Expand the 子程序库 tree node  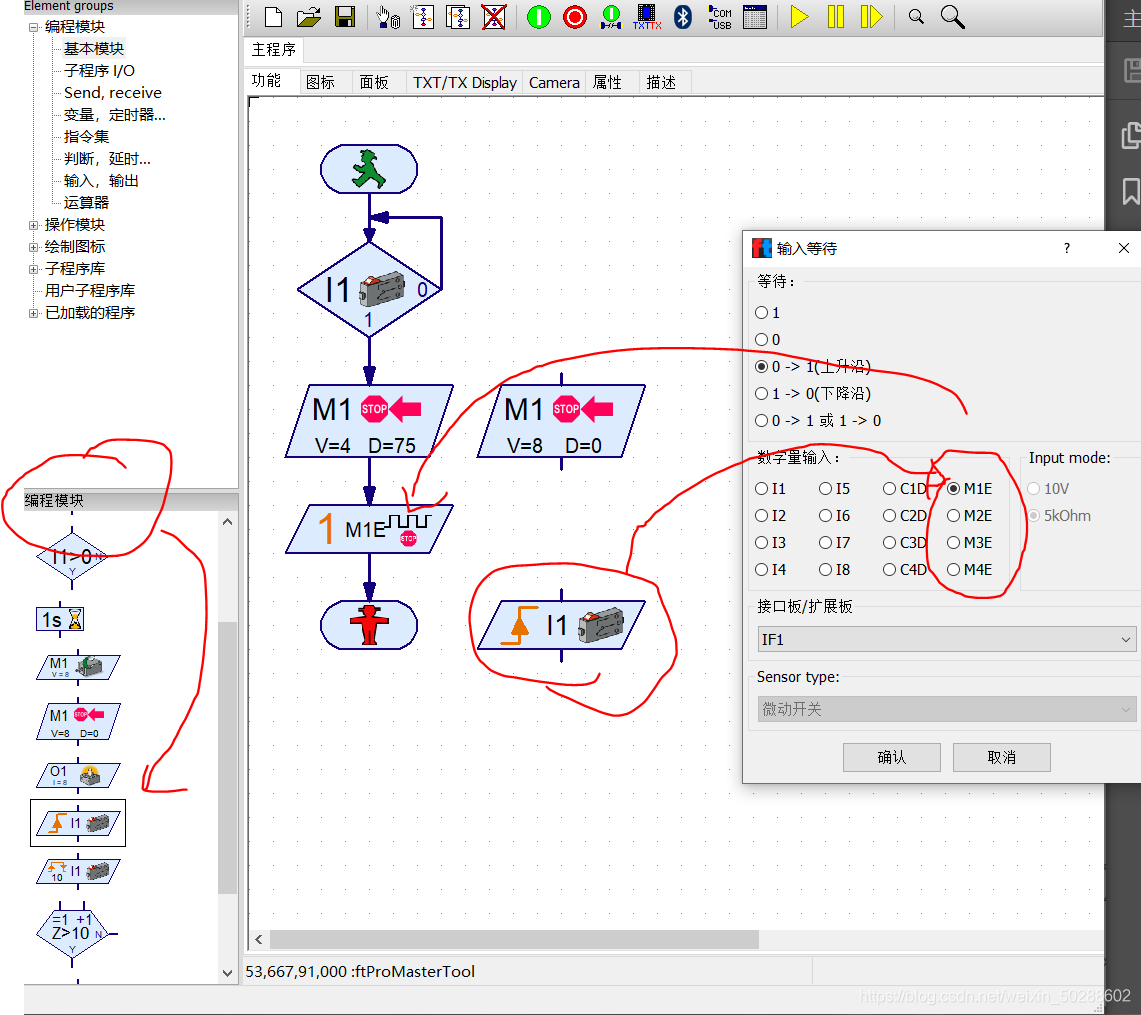(33, 268)
